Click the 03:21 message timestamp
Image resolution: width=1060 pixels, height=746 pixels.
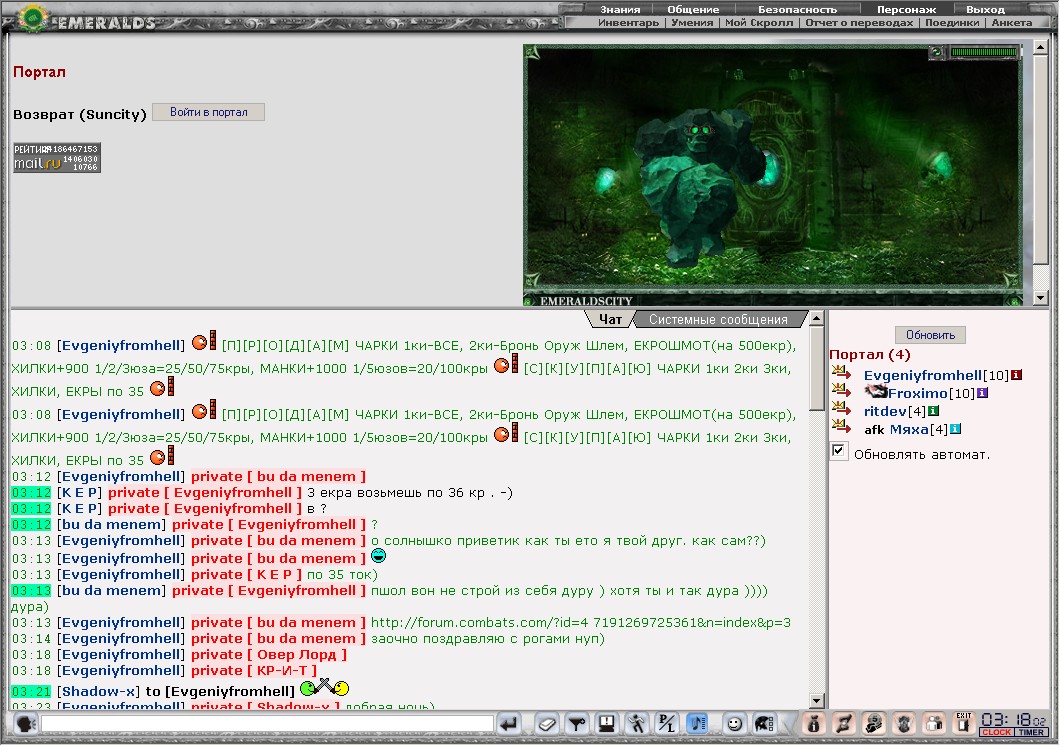coord(31,691)
